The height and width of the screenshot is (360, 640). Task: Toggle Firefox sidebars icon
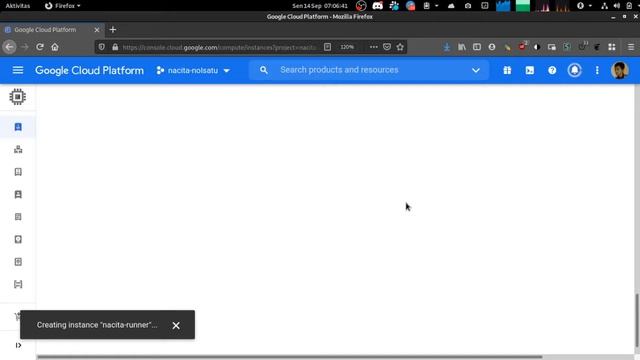tap(477, 47)
